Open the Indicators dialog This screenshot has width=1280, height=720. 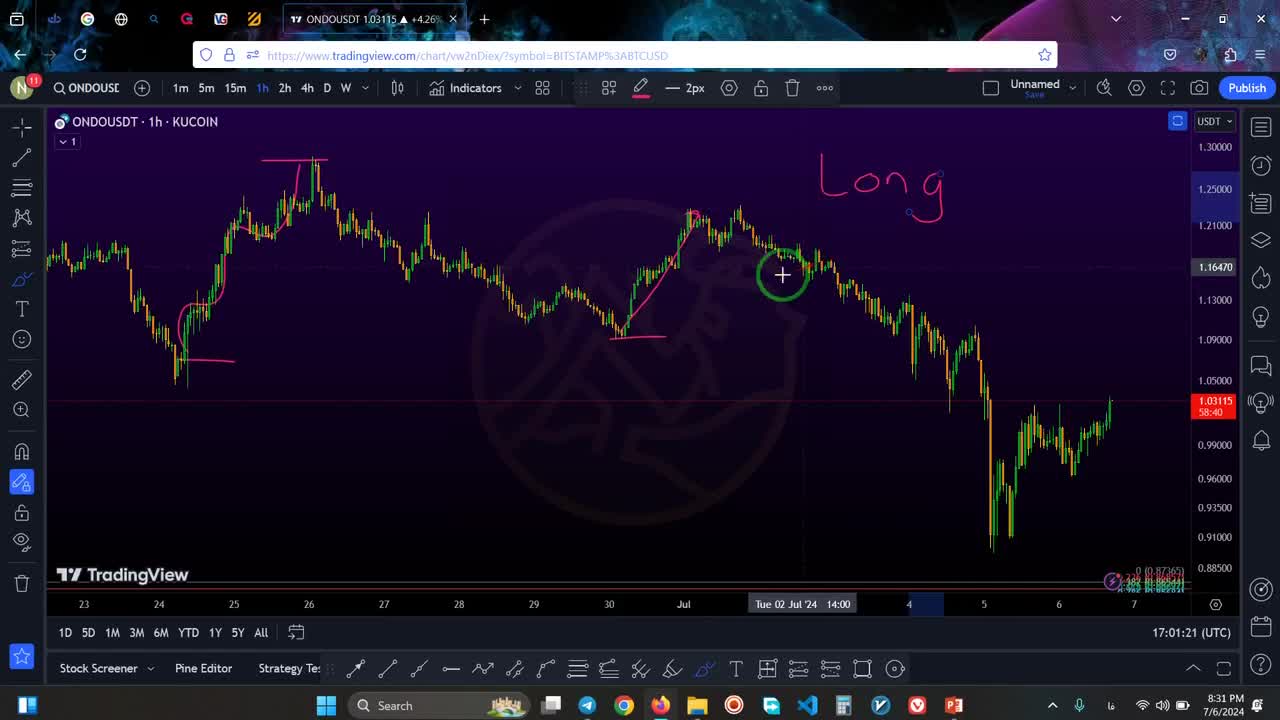pos(465,88)
